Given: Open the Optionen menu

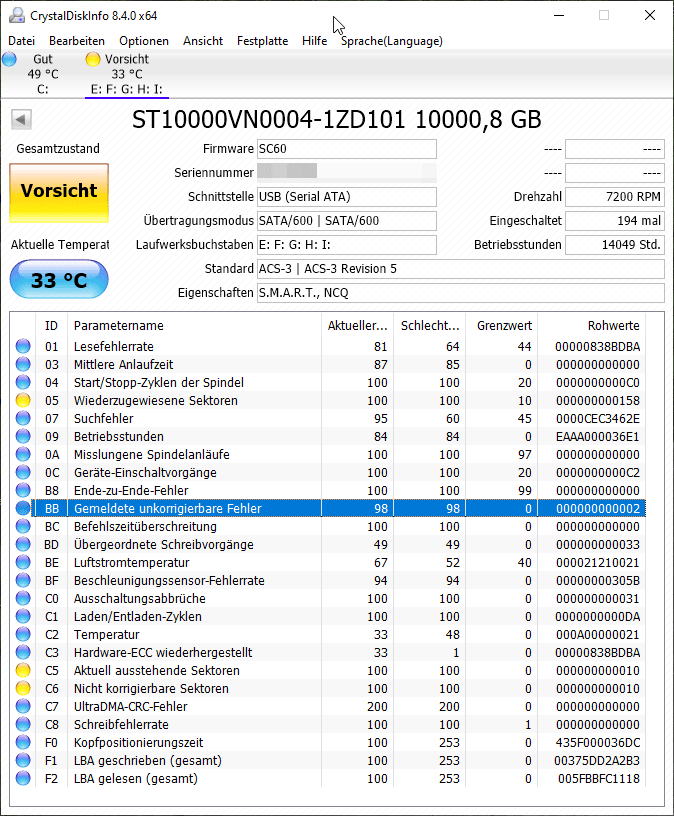Looking at the screenshot, I should 144,41.
